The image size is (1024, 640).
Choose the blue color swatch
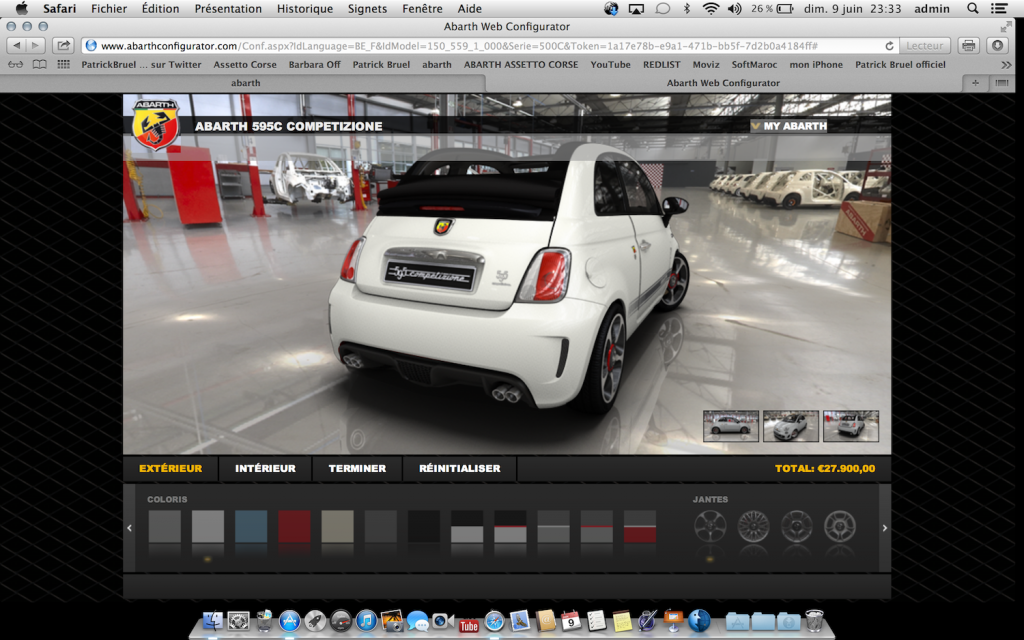tap(251, 526)
